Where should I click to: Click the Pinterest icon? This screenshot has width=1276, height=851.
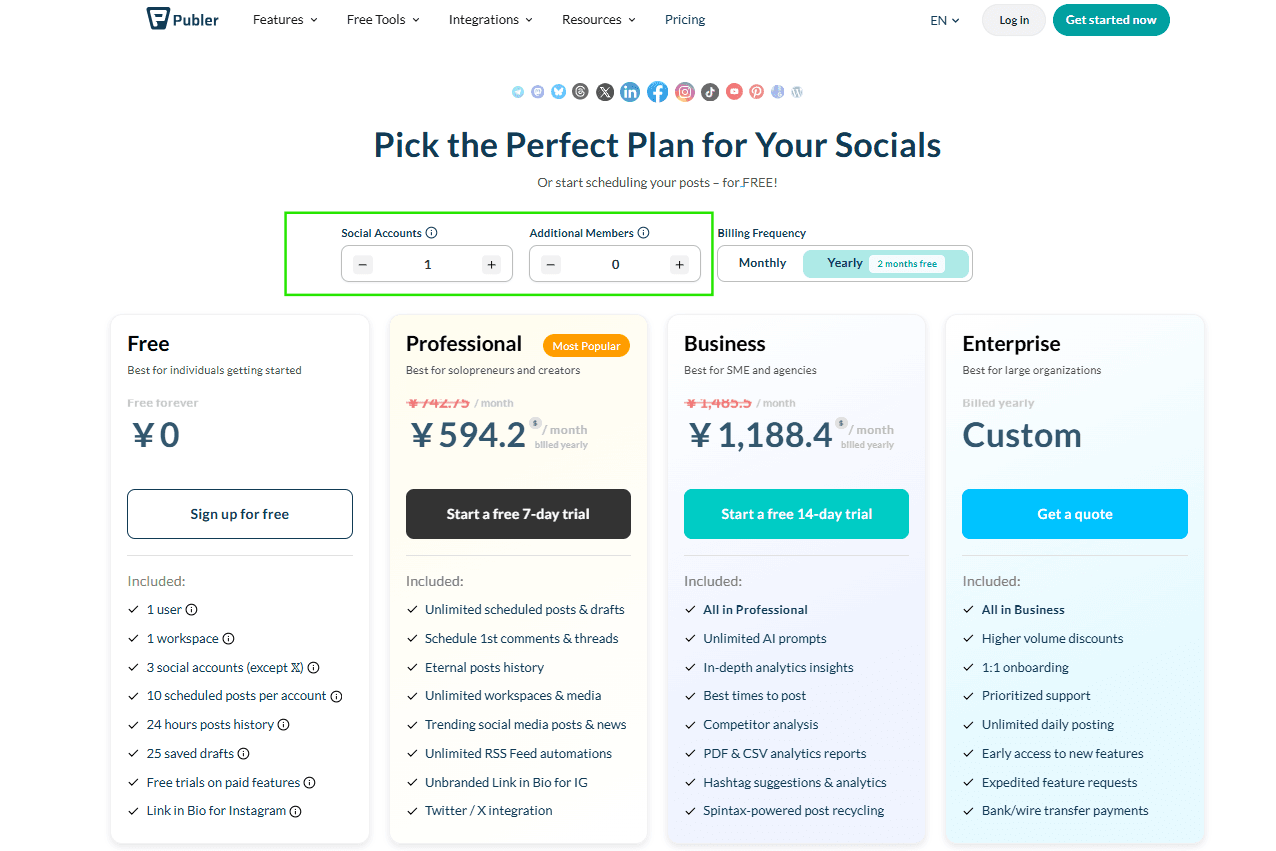(x=757, y=92)
